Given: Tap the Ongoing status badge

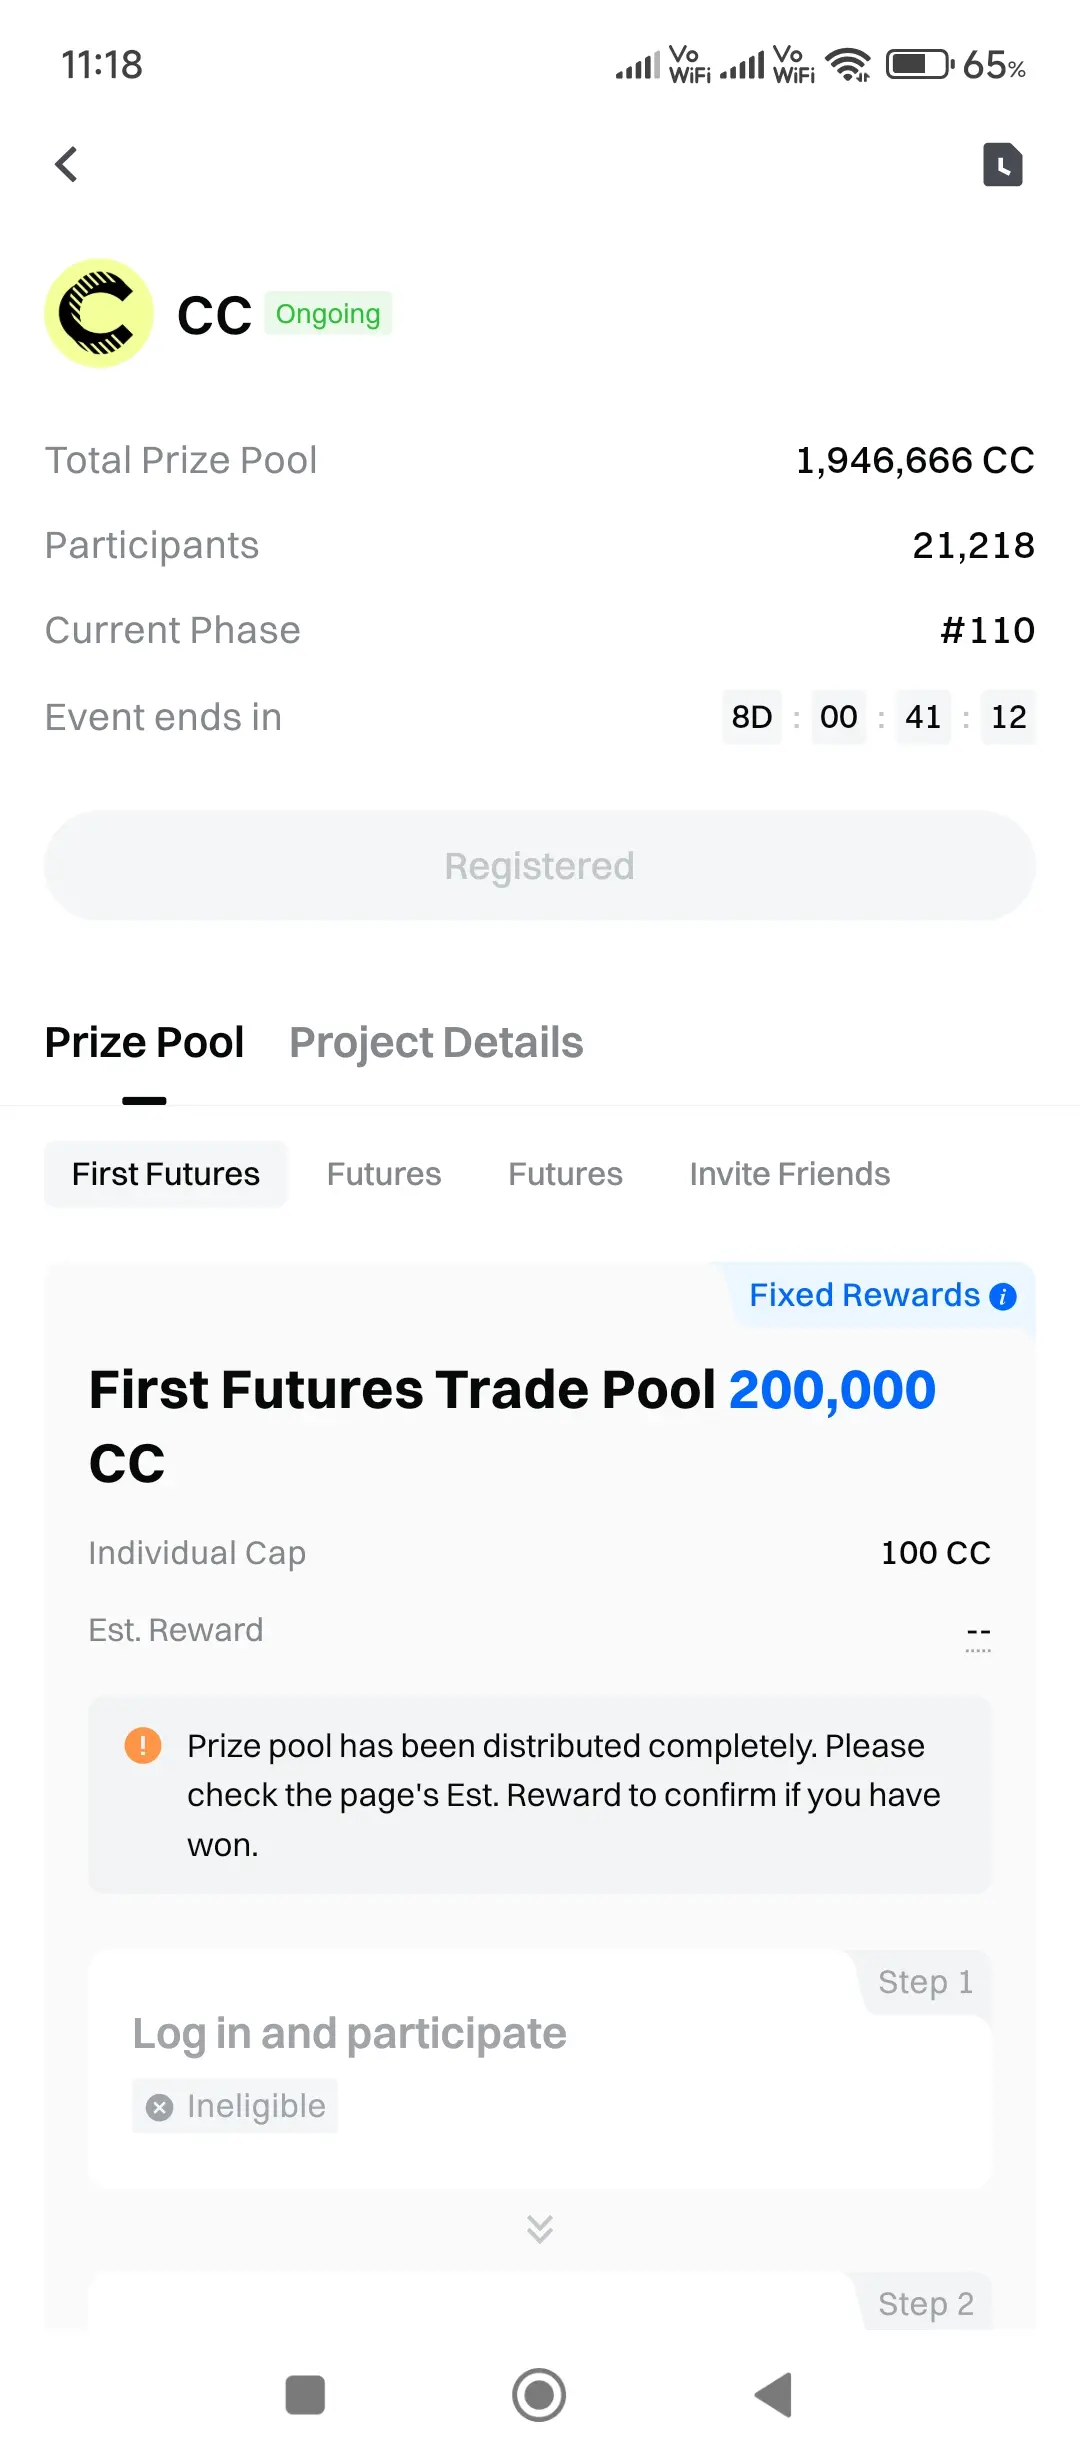Looking at the screenshot, I should tap(328, 314).
